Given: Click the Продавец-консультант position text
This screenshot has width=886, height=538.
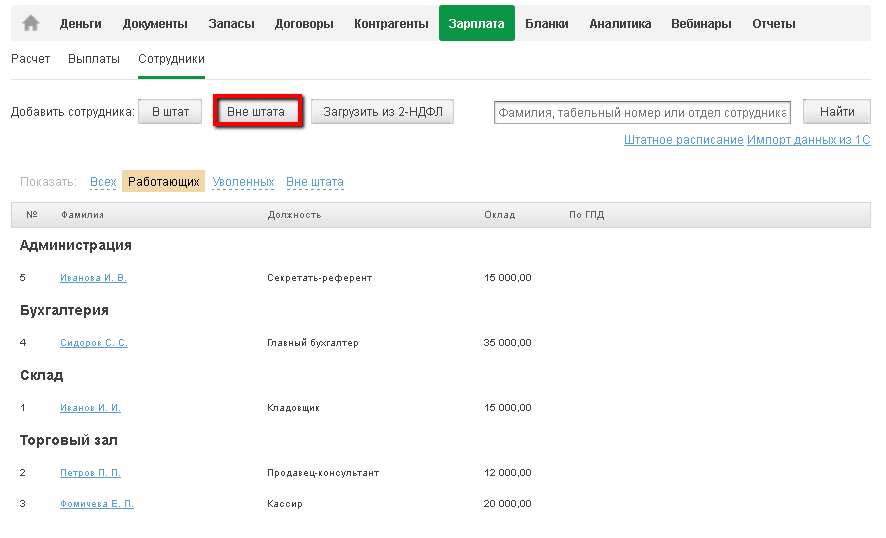Looking at the screenshot, I should tap(323, 472).
